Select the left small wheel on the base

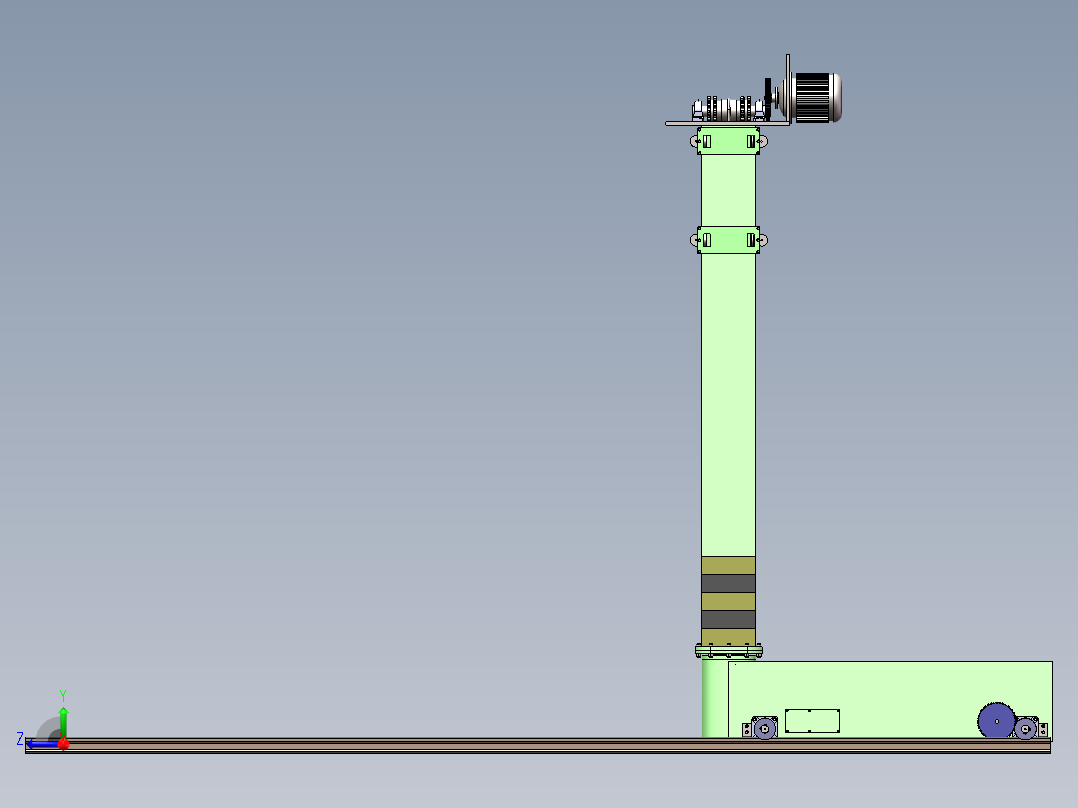(764, 728)
